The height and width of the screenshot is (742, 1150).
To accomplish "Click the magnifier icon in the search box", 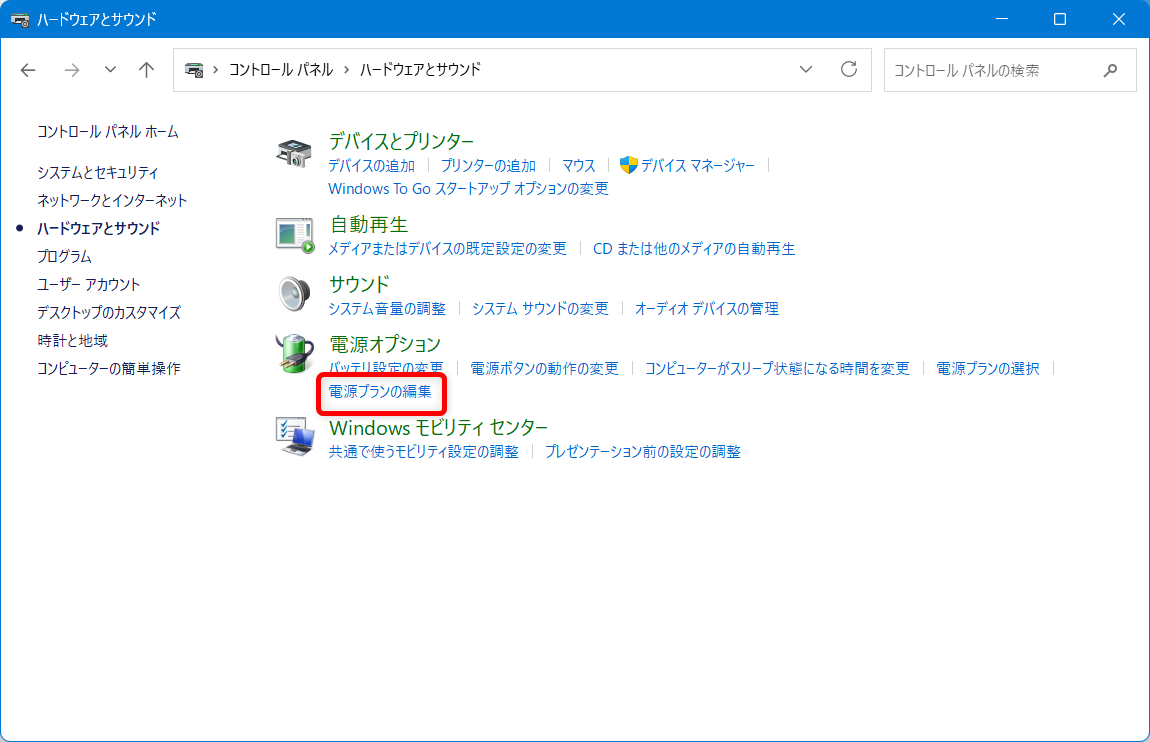I will click(x=1110, y=71).
